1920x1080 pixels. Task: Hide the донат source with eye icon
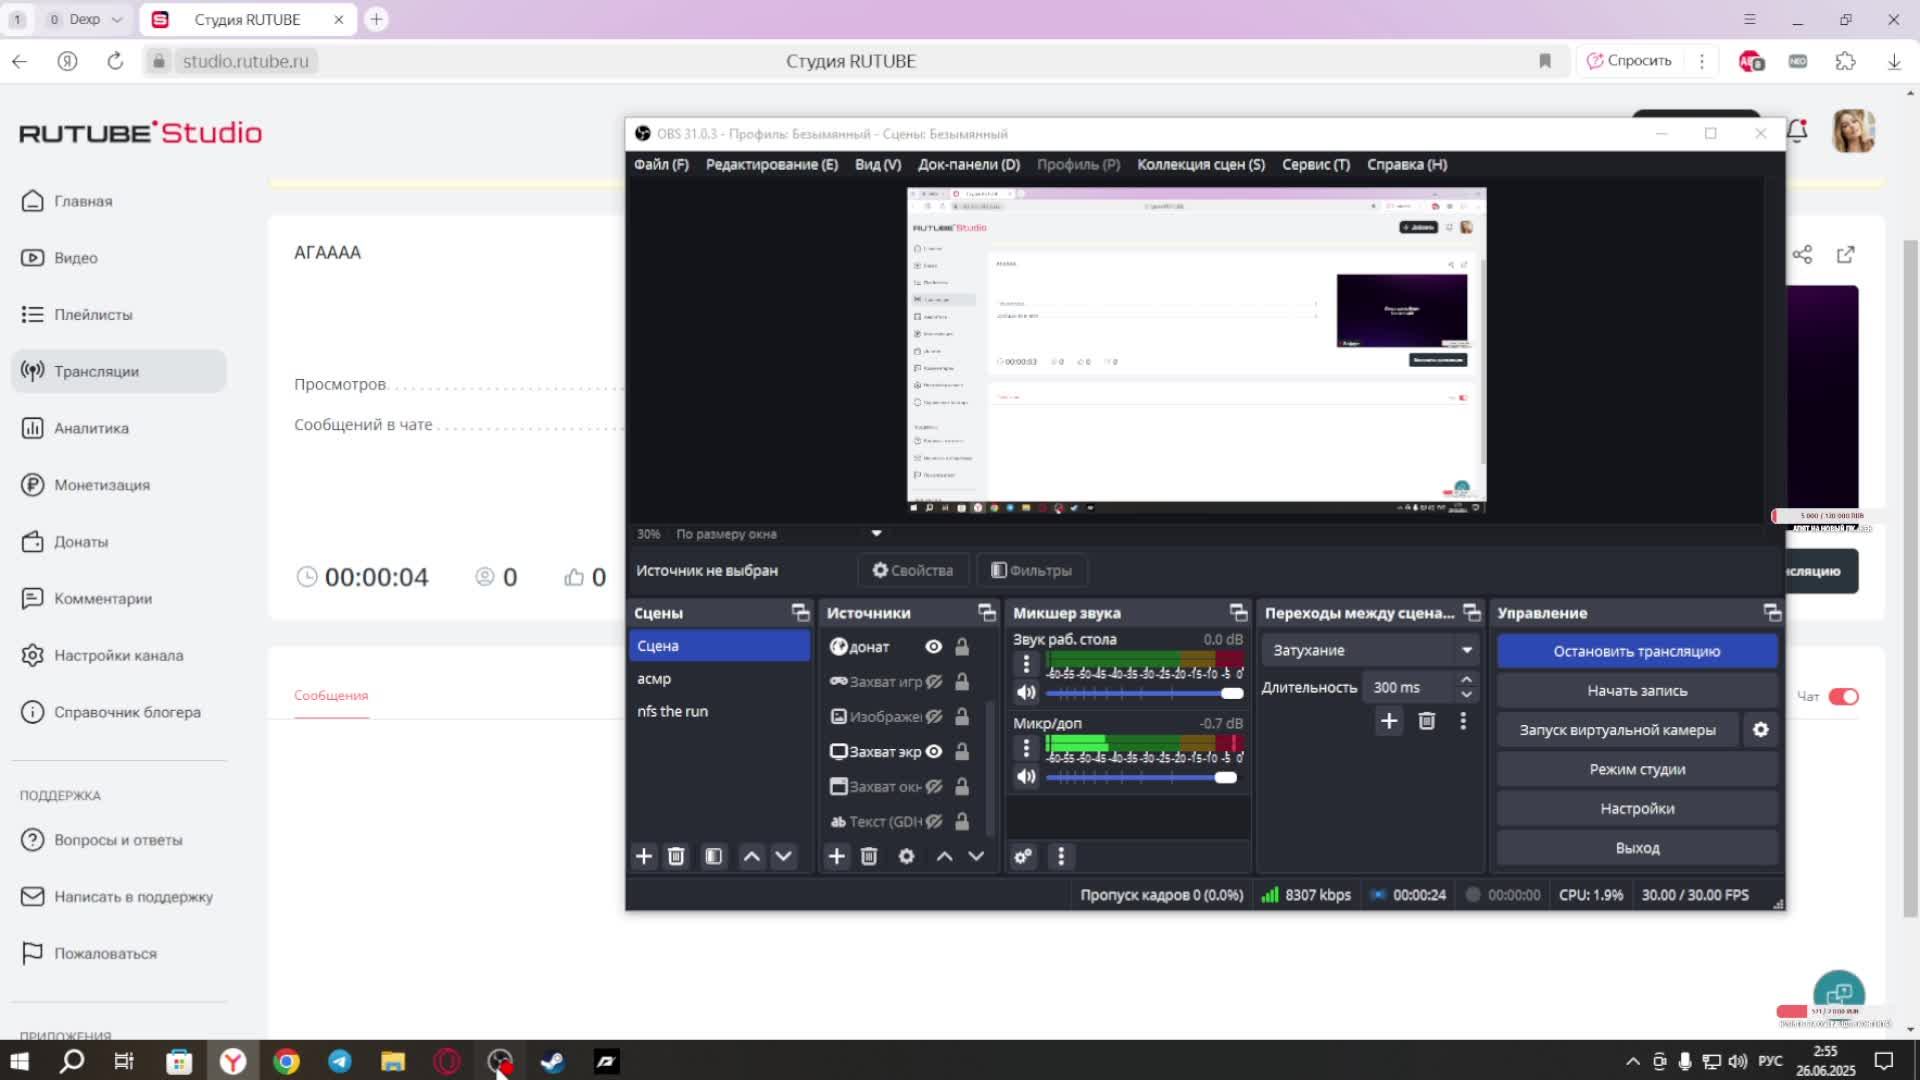tap(933, 647)
